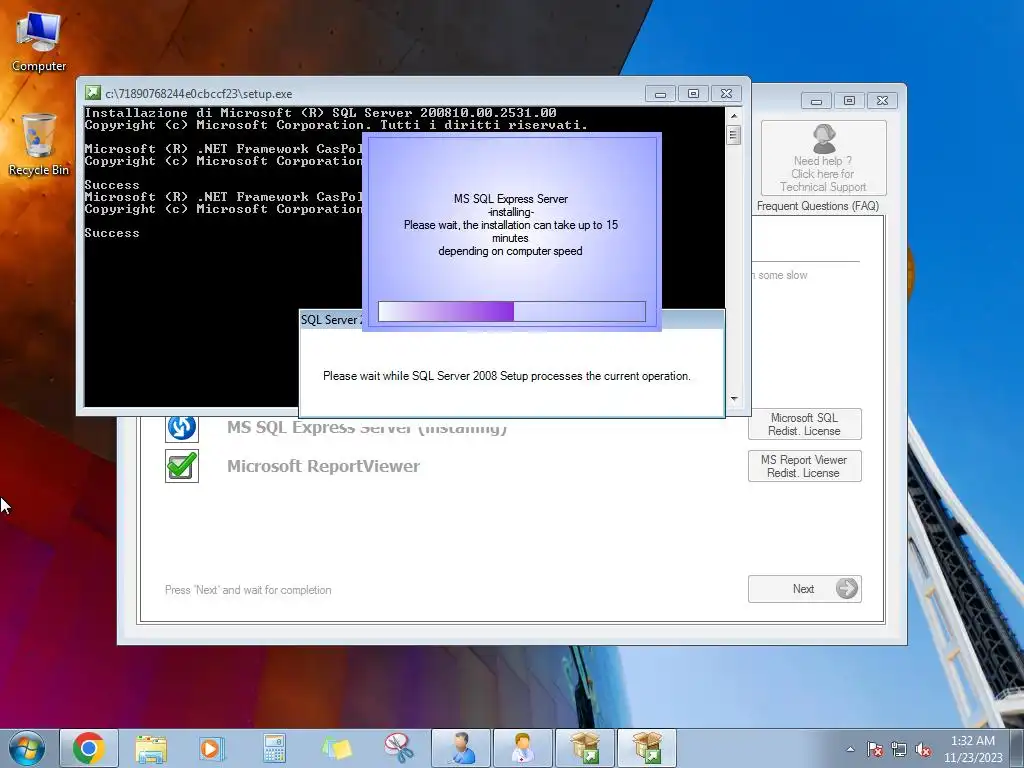Show hidden system tray icons
This screenshot has height=768, width=1024.
850,749
